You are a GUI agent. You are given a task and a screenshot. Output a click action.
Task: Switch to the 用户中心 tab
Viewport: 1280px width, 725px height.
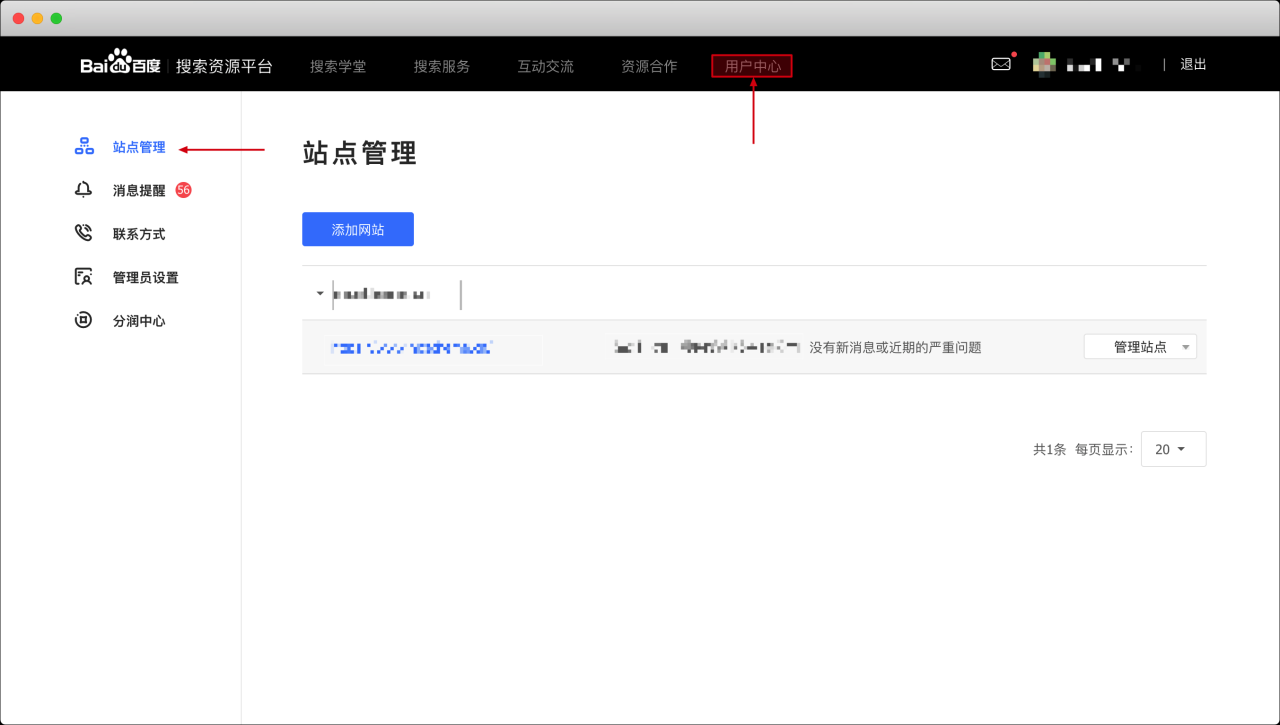751,66
